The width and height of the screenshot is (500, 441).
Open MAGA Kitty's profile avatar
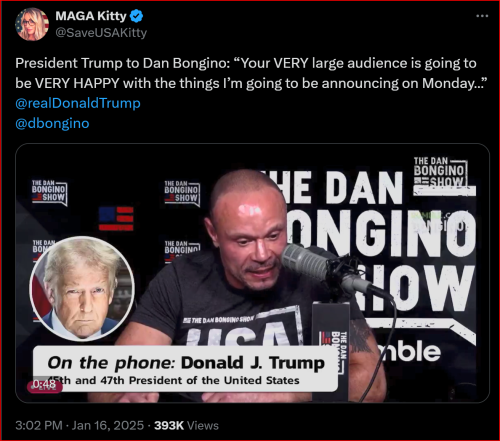click(32, 24)
